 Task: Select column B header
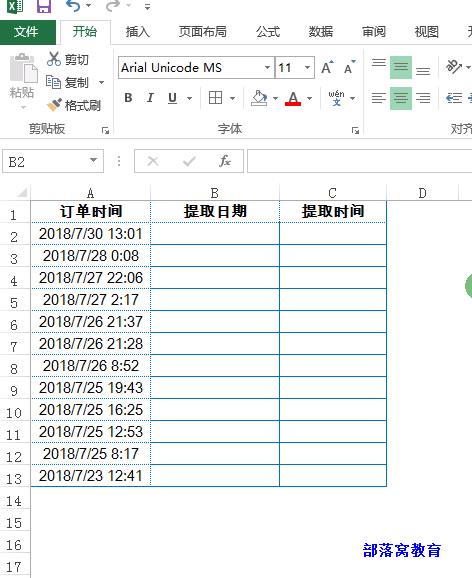(215, 192)
